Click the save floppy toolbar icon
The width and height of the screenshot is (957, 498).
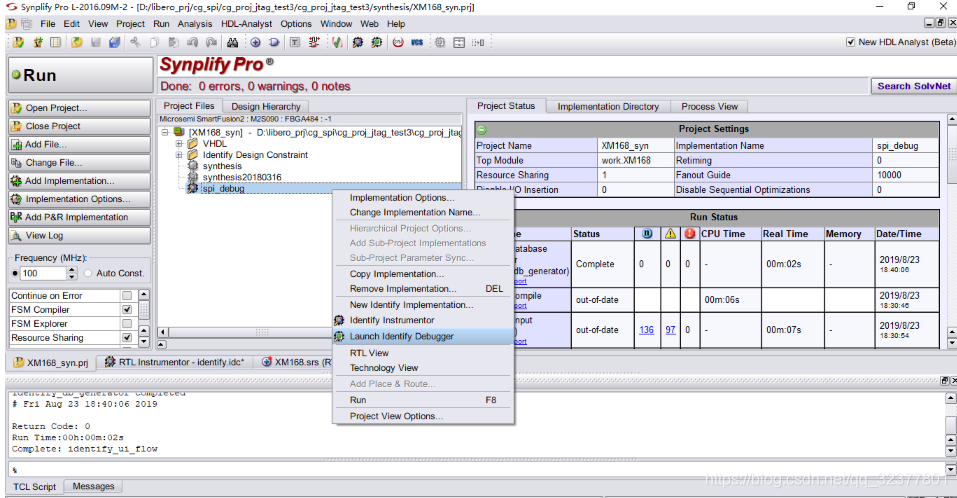[x=96, y=42]
